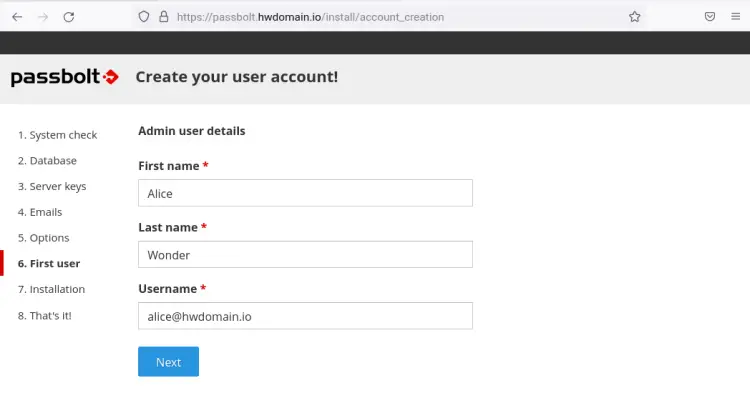Go to the Database step
The image size is (750, 398).
[x=47, y=161]
